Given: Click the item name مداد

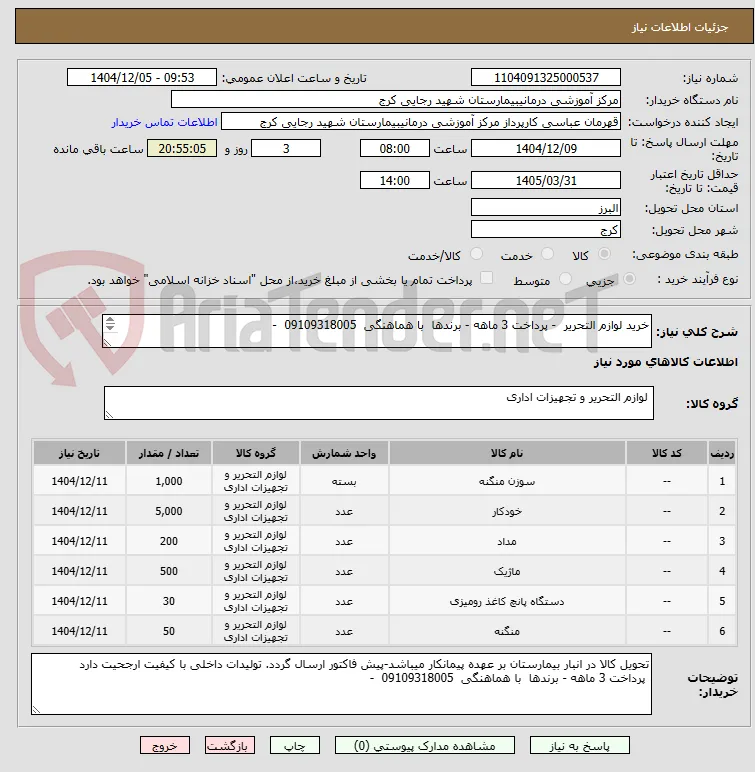Looking at the screenshot, I should coord(507,541).
